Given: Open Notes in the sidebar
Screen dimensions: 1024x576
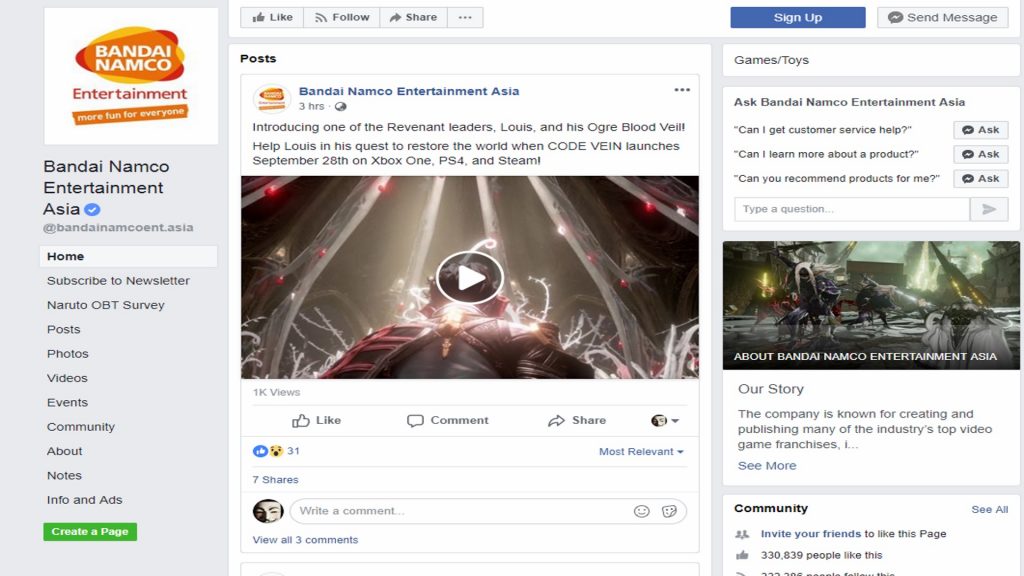Looking at the screenshot, I should click(x=64, y=475).
